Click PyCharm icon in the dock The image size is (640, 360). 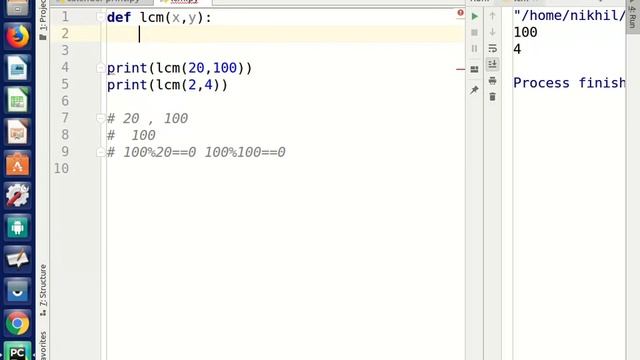tap(17, 351)
